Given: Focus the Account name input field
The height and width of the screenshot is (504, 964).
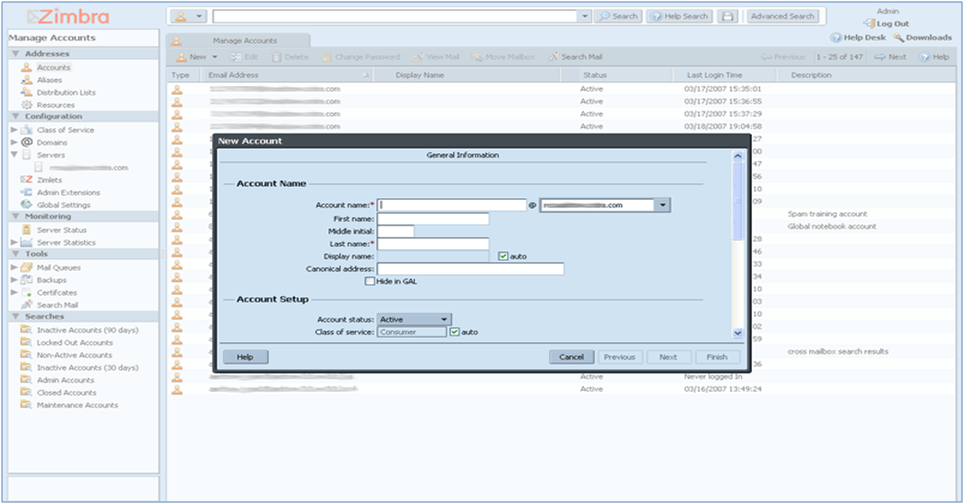Looking at the screenshot, I should [x=452, y=205].
